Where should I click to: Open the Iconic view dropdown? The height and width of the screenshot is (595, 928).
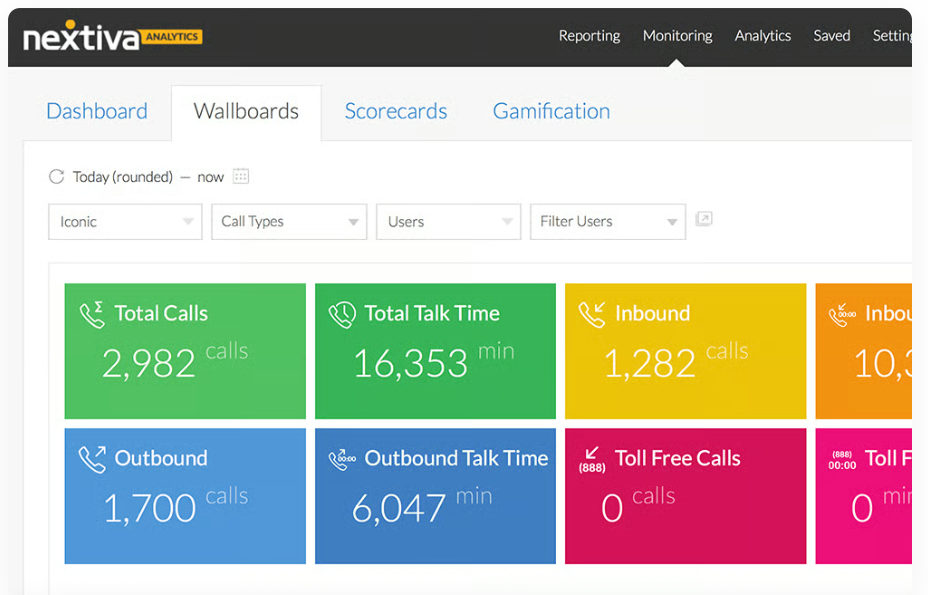125,221
